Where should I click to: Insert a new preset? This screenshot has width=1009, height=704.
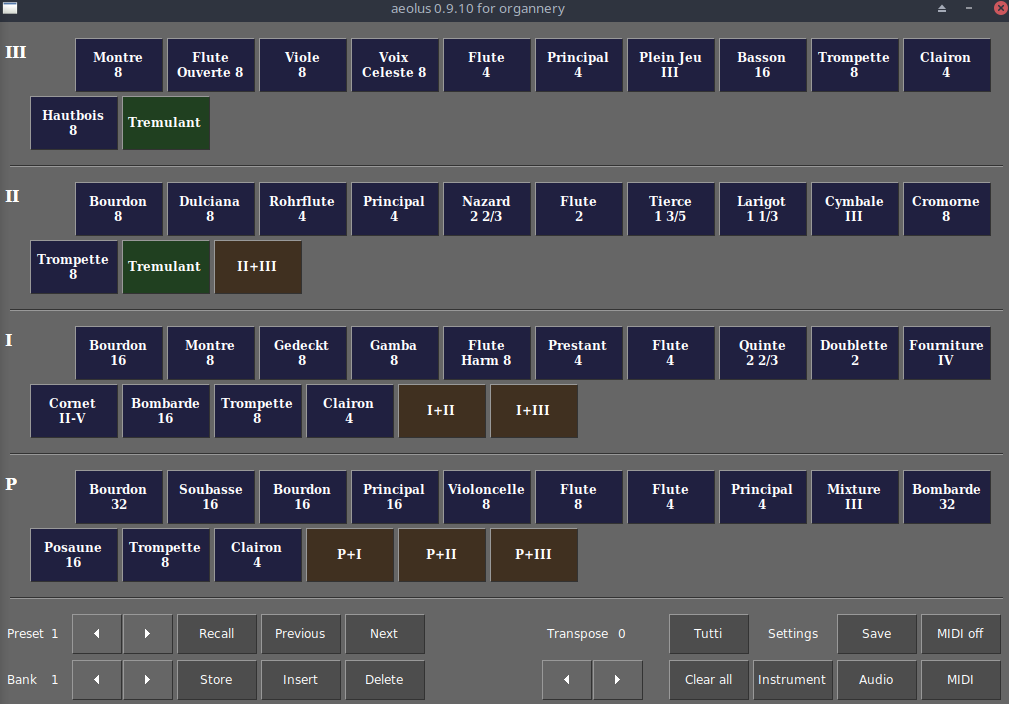tap(301, 680)
